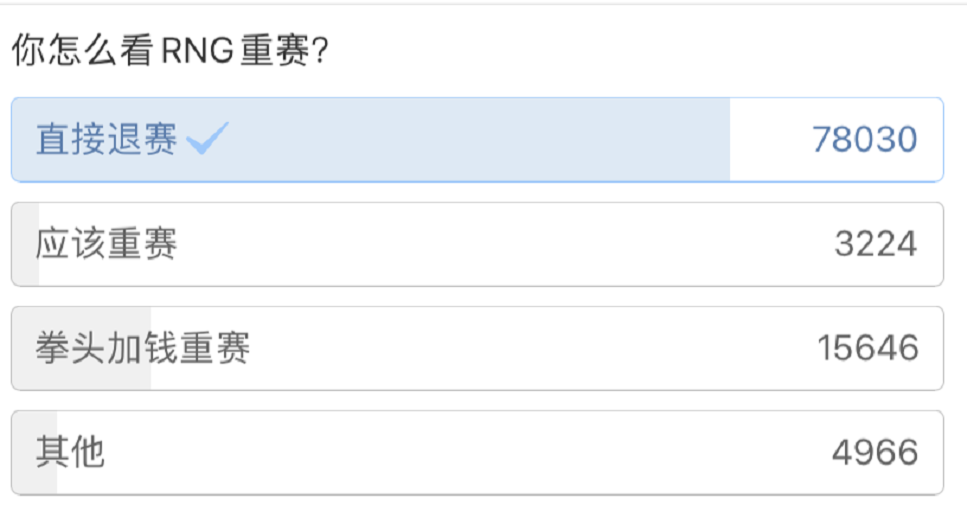Vote for the 应该重赛 option
967x505 pixels.
476,244
